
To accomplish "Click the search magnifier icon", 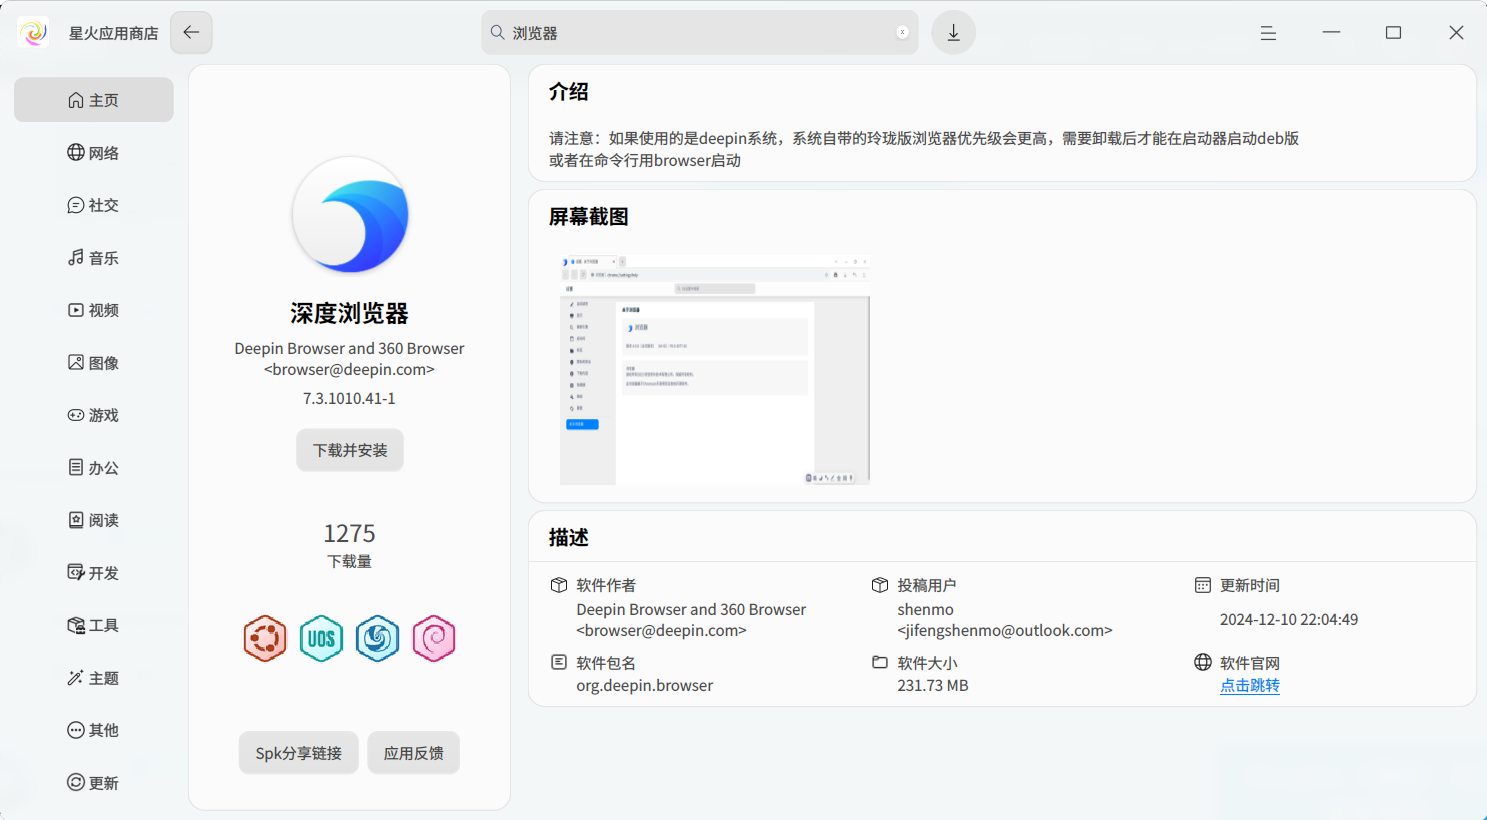I will coord(497,33).
